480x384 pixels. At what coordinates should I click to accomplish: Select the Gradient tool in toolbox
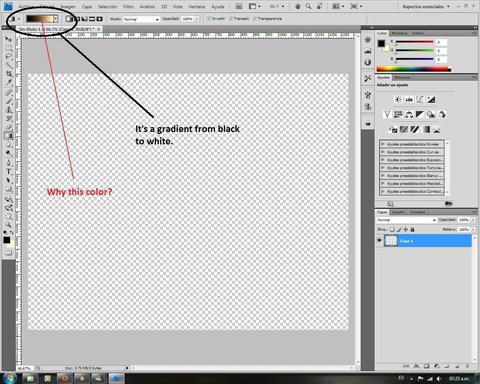point(8,136)
